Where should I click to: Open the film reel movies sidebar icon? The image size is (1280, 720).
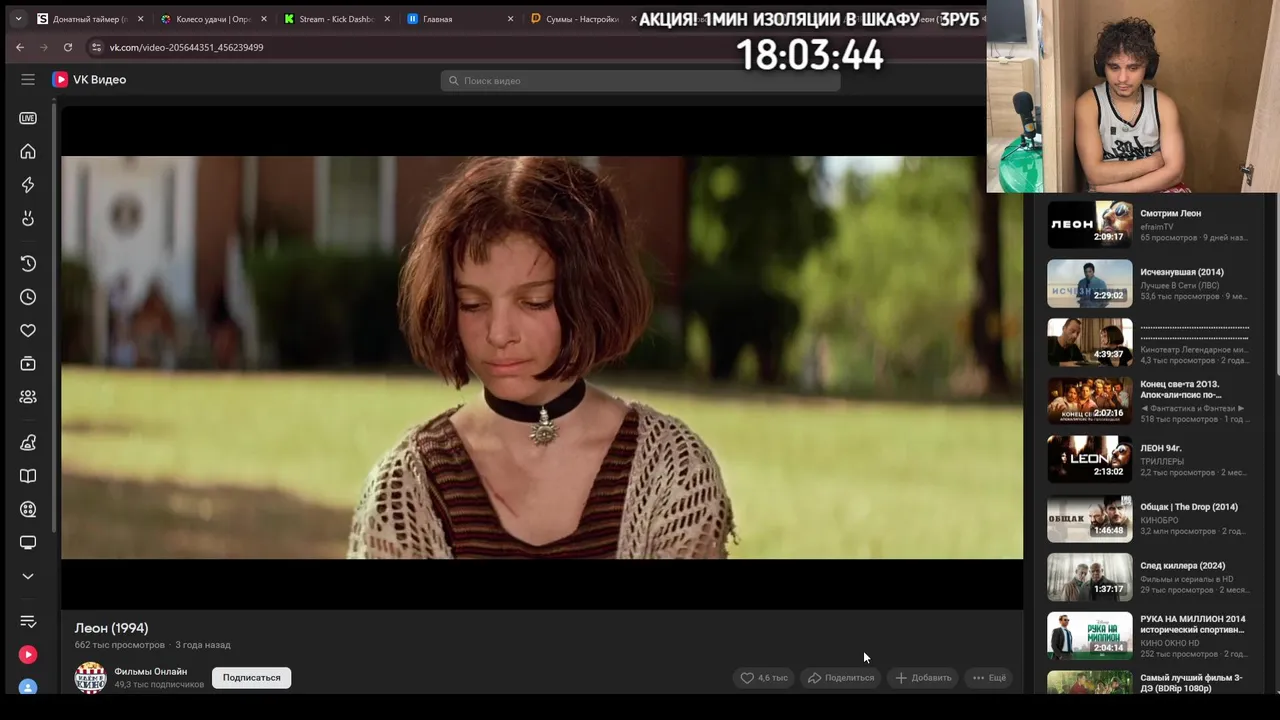(28, 509)
